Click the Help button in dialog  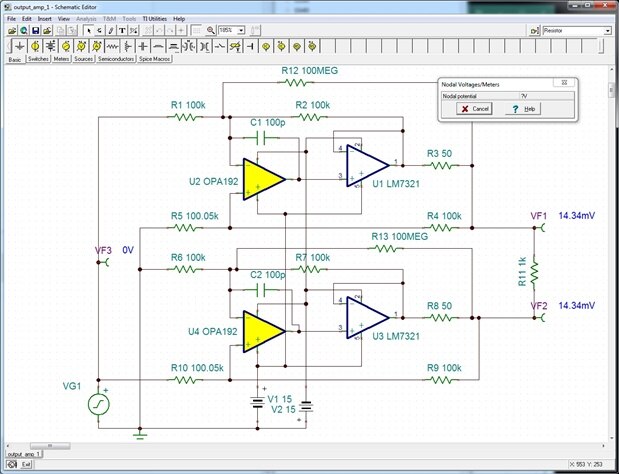pos(523,108)
